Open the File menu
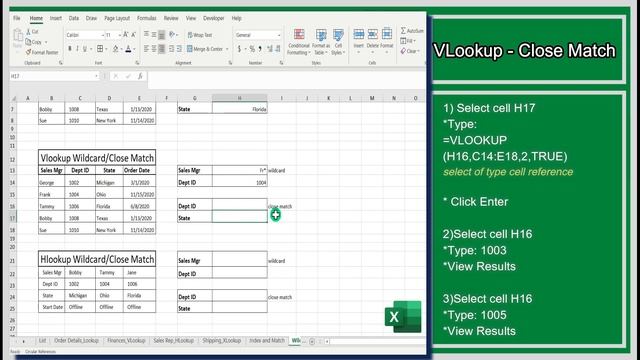The image size is (640, 360). [x=17, y=18]
